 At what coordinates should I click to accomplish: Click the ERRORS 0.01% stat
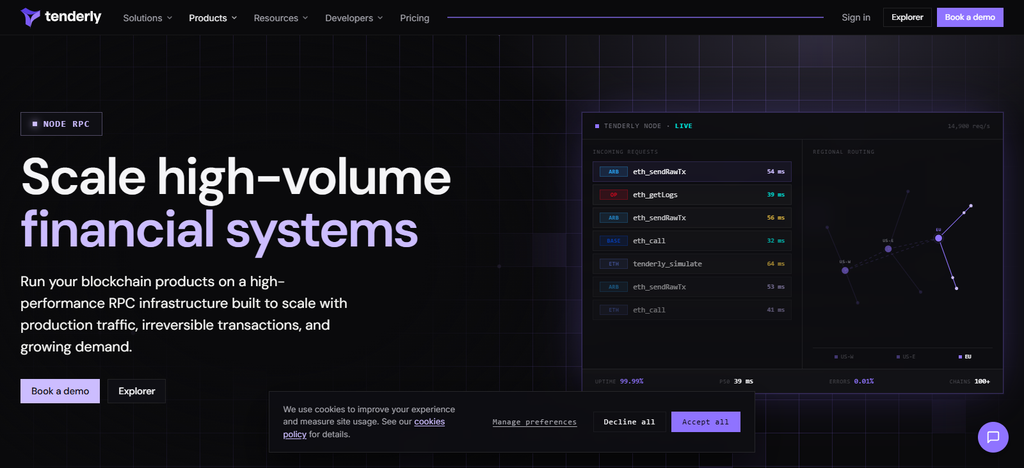click(852, 381)
